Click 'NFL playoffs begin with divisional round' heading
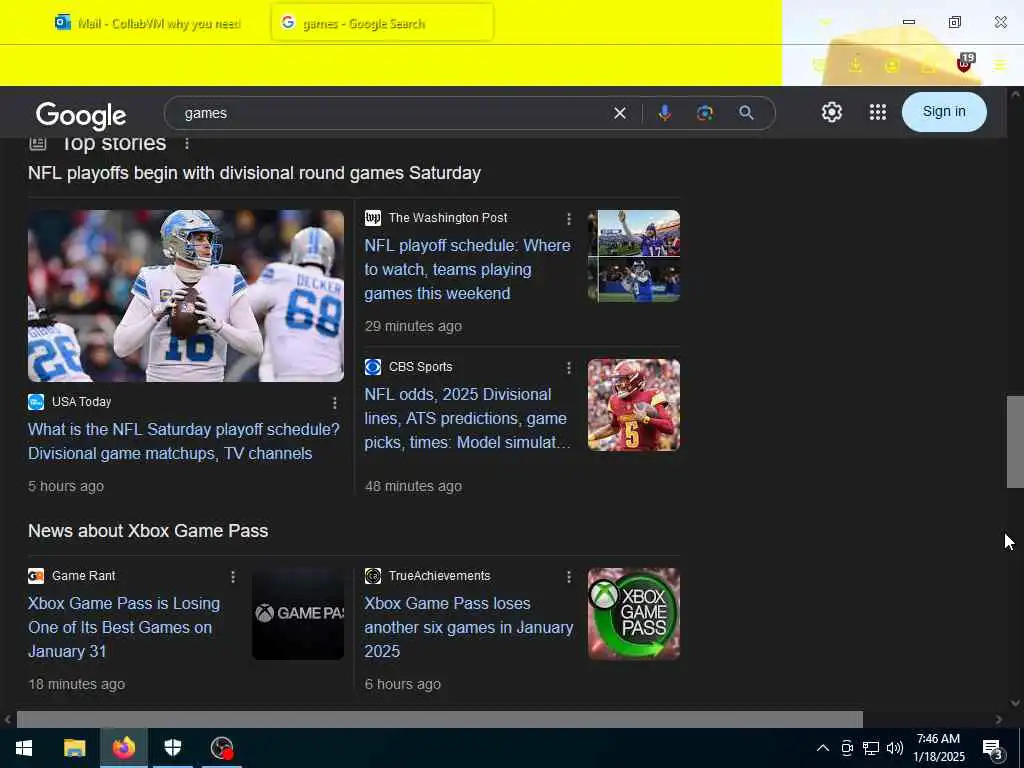1024x768 pixels. tap(255, 173)
